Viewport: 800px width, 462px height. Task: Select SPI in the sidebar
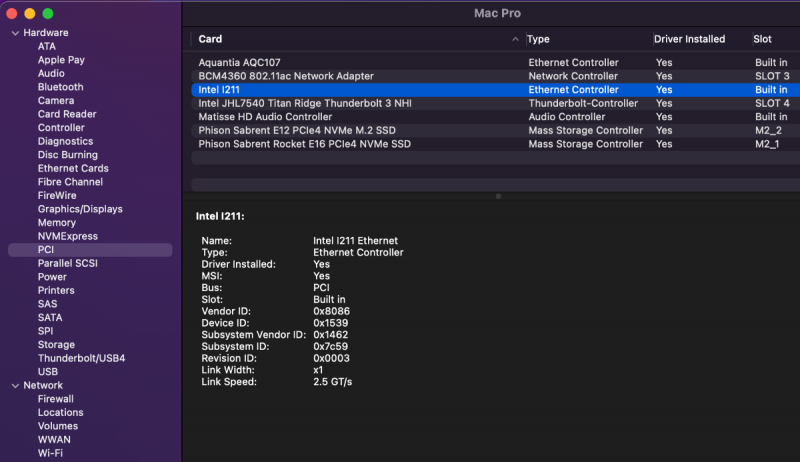45,331
